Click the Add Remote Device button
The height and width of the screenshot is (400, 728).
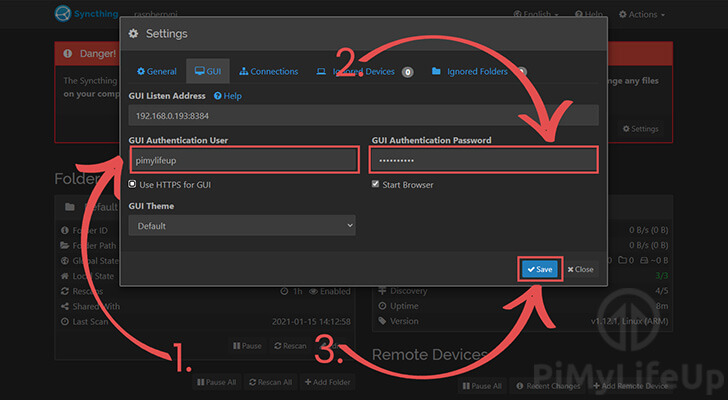point(630,386)
